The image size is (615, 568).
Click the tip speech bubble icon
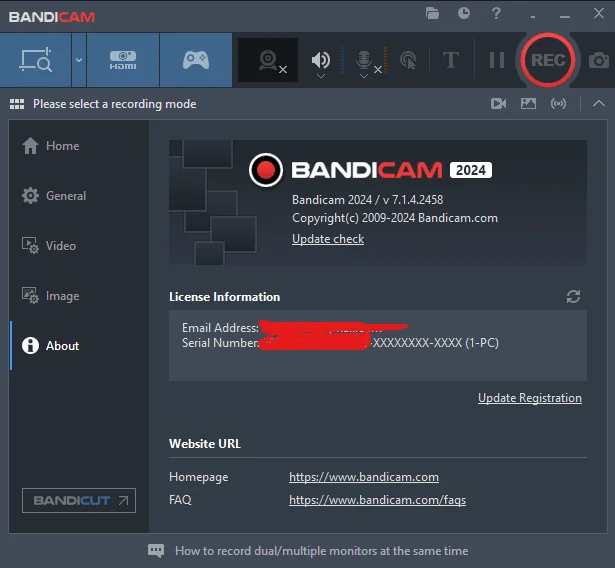point(156,551)
